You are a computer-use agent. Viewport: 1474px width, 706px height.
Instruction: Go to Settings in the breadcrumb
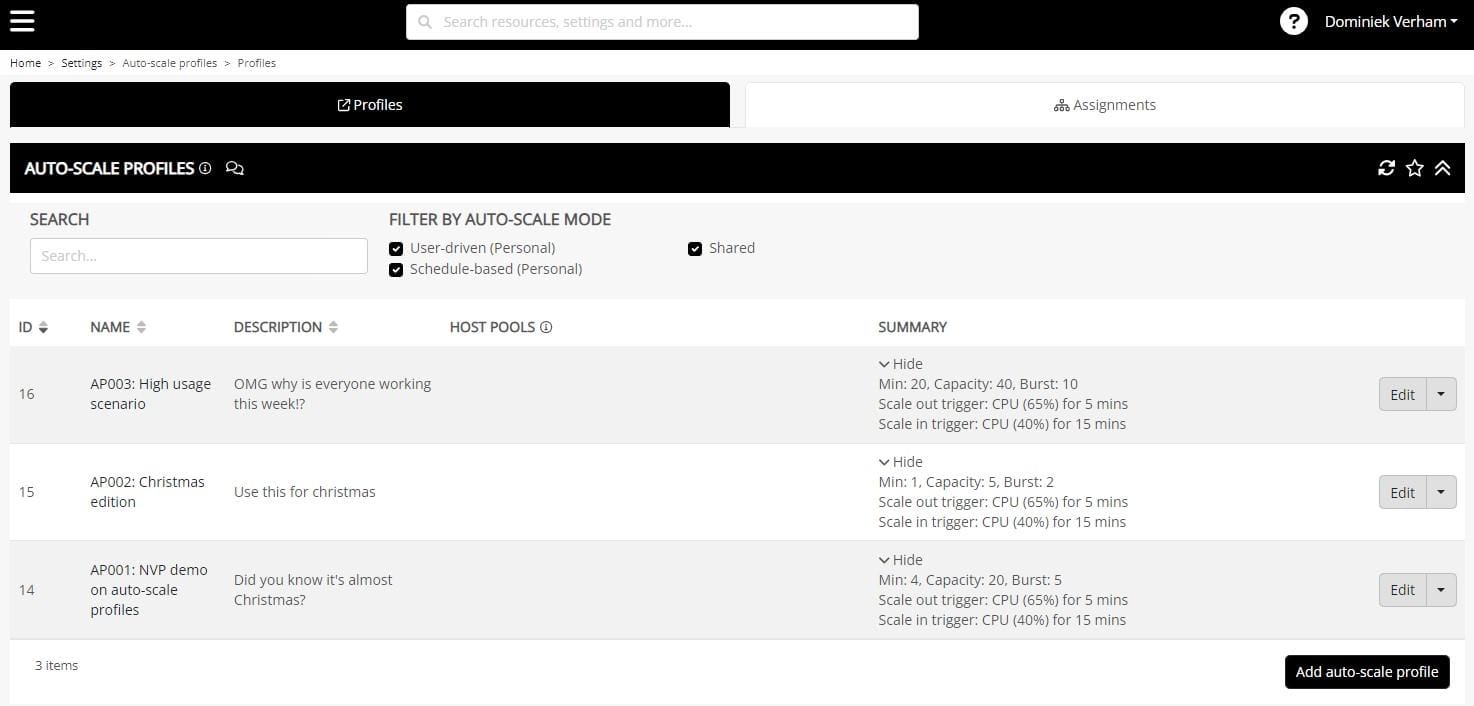pyautogui.click(x=81, y=63)
